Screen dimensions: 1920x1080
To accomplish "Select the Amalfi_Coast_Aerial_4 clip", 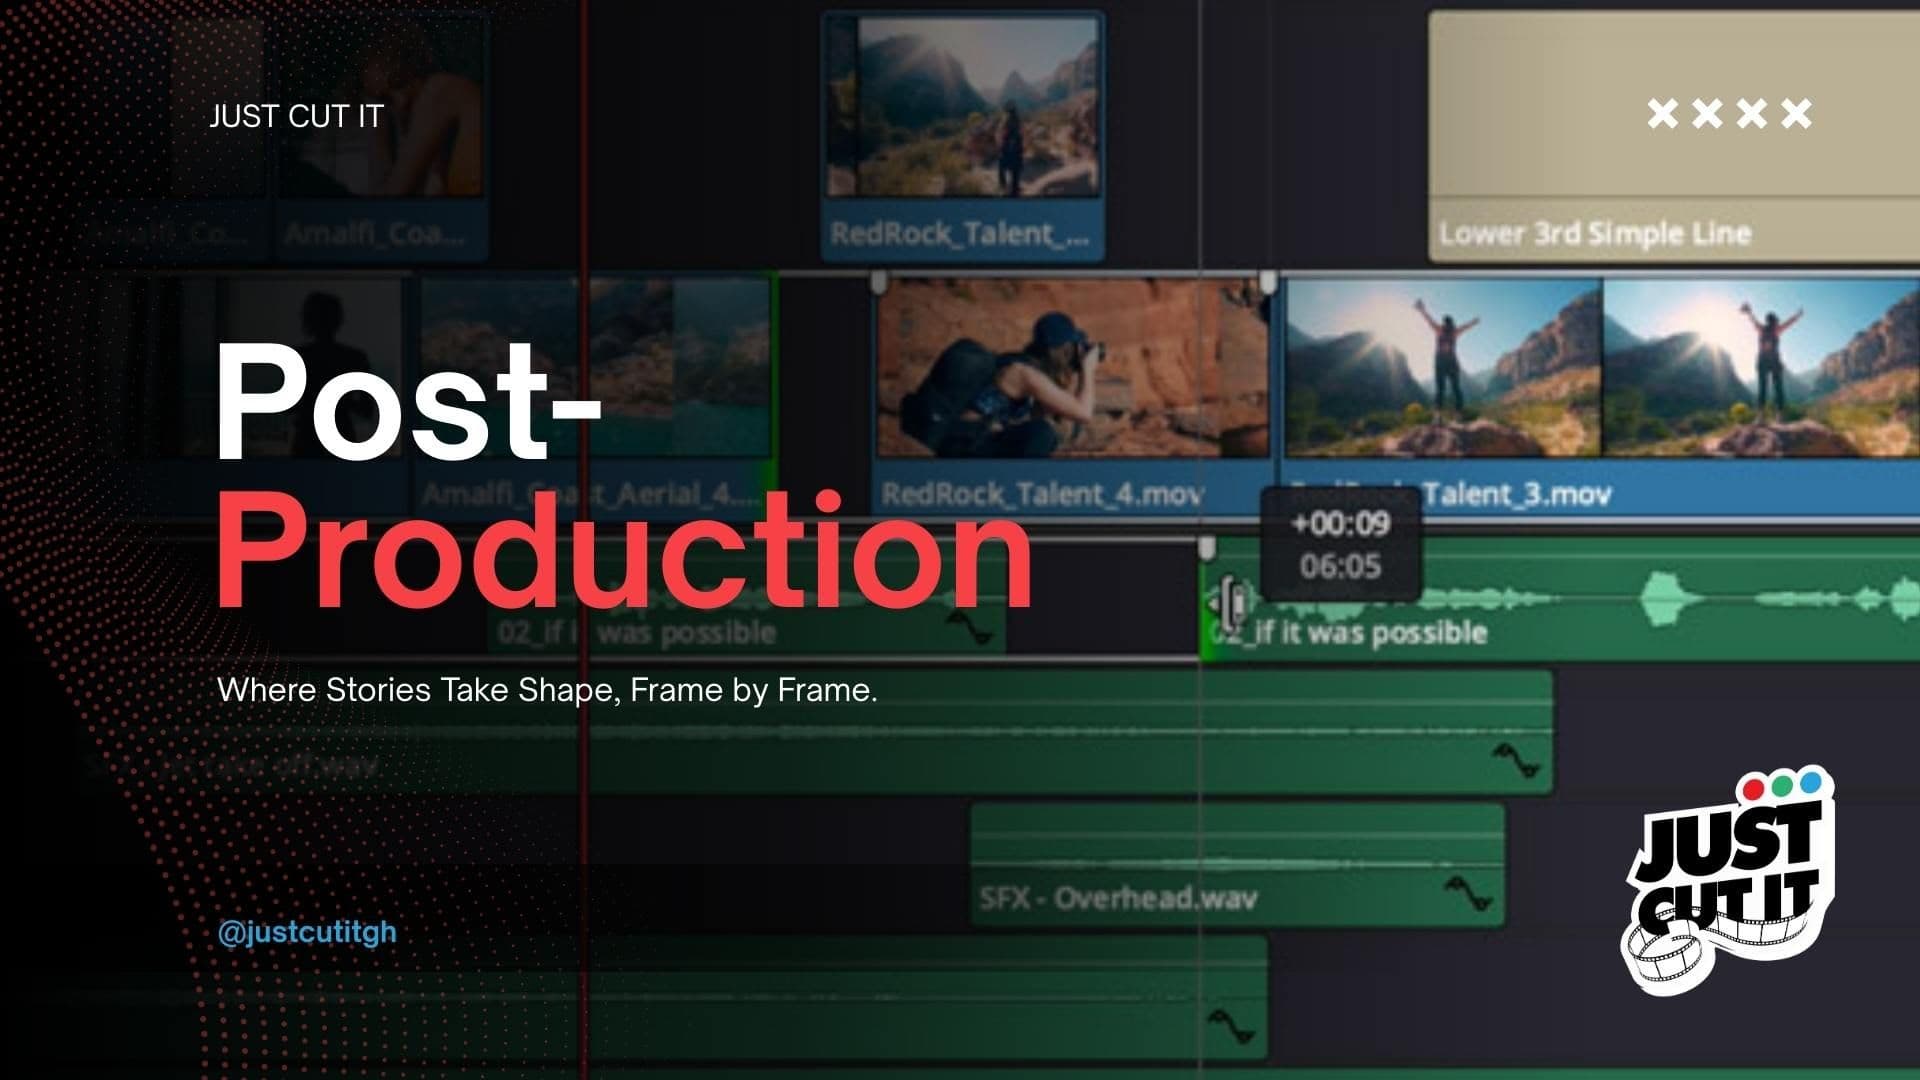I will (596, 397).
